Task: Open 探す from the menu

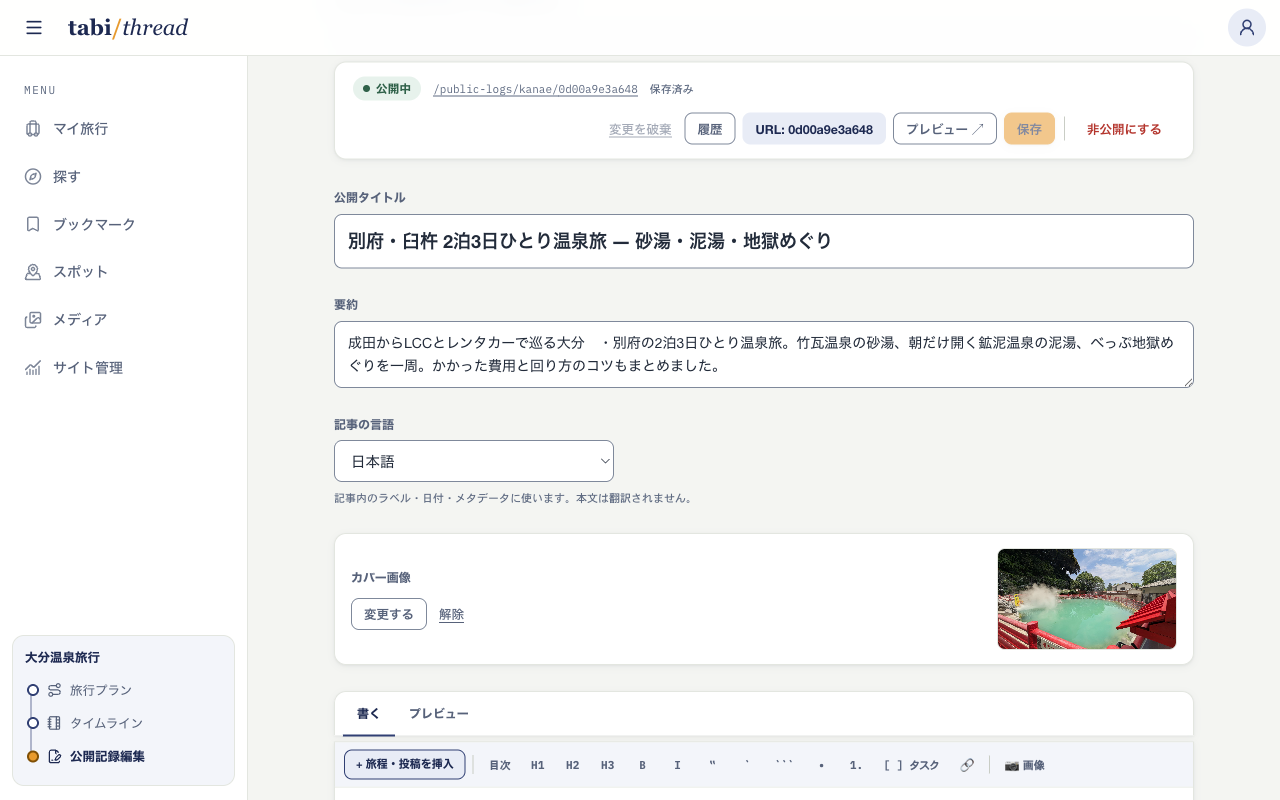Action: 124,176
